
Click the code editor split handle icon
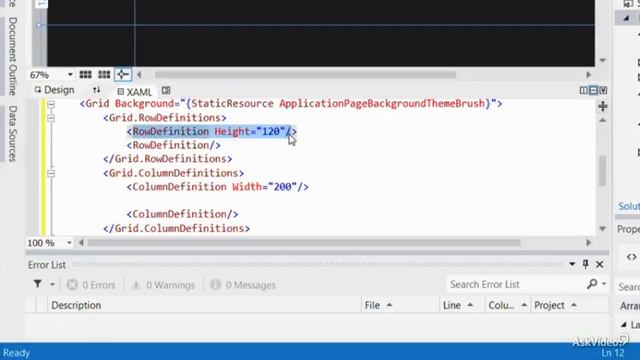pyautogui.click(x=603, y=107)
